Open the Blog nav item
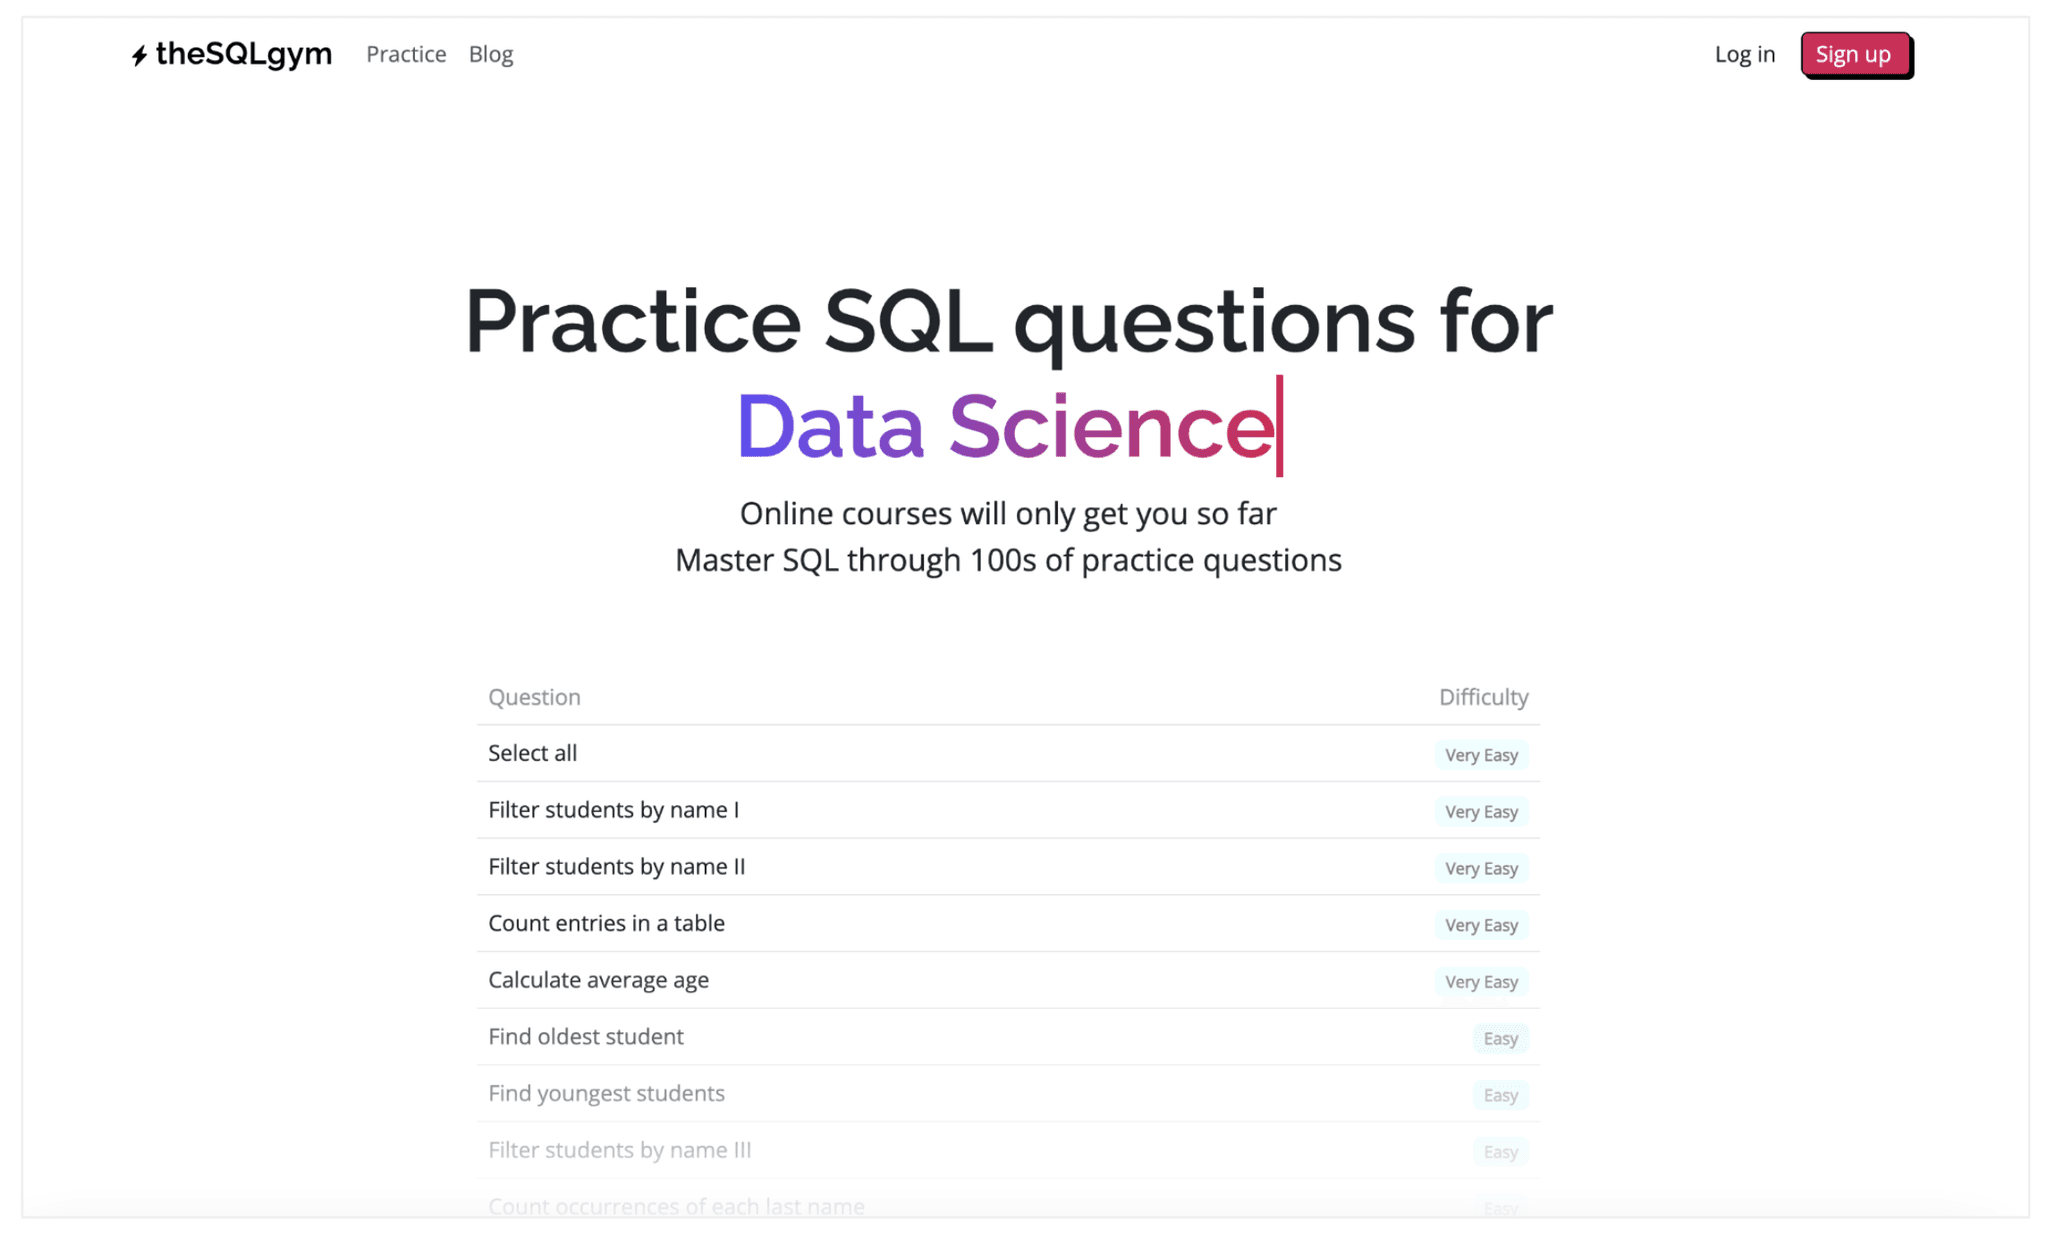 pos(491,54)
